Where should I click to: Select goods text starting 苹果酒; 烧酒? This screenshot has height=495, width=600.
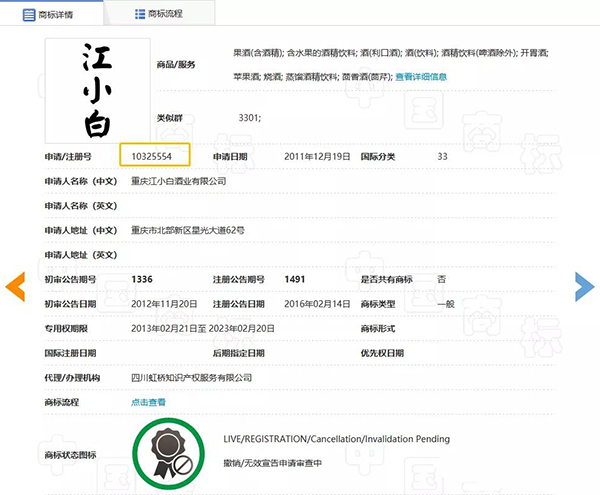pyautogui.click(x=313, y=77)
